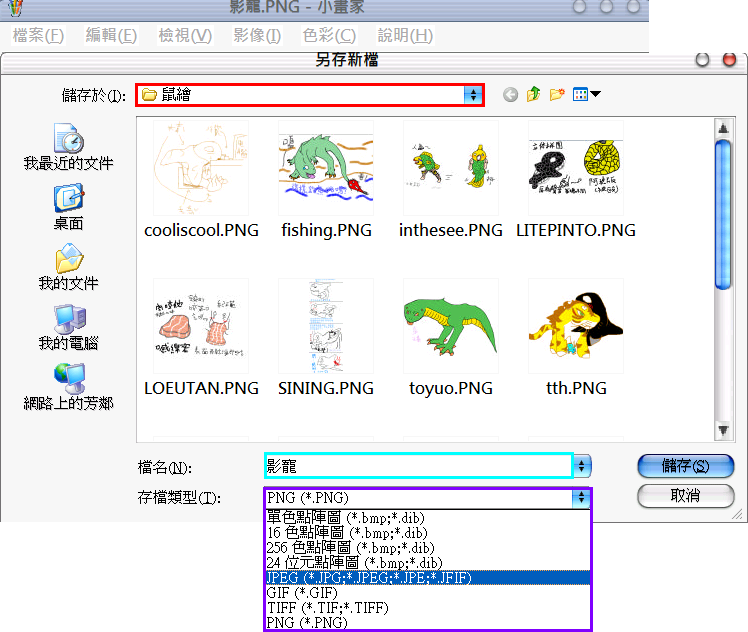Choose 24 位元點陣圖 format option

coord(427,563)
